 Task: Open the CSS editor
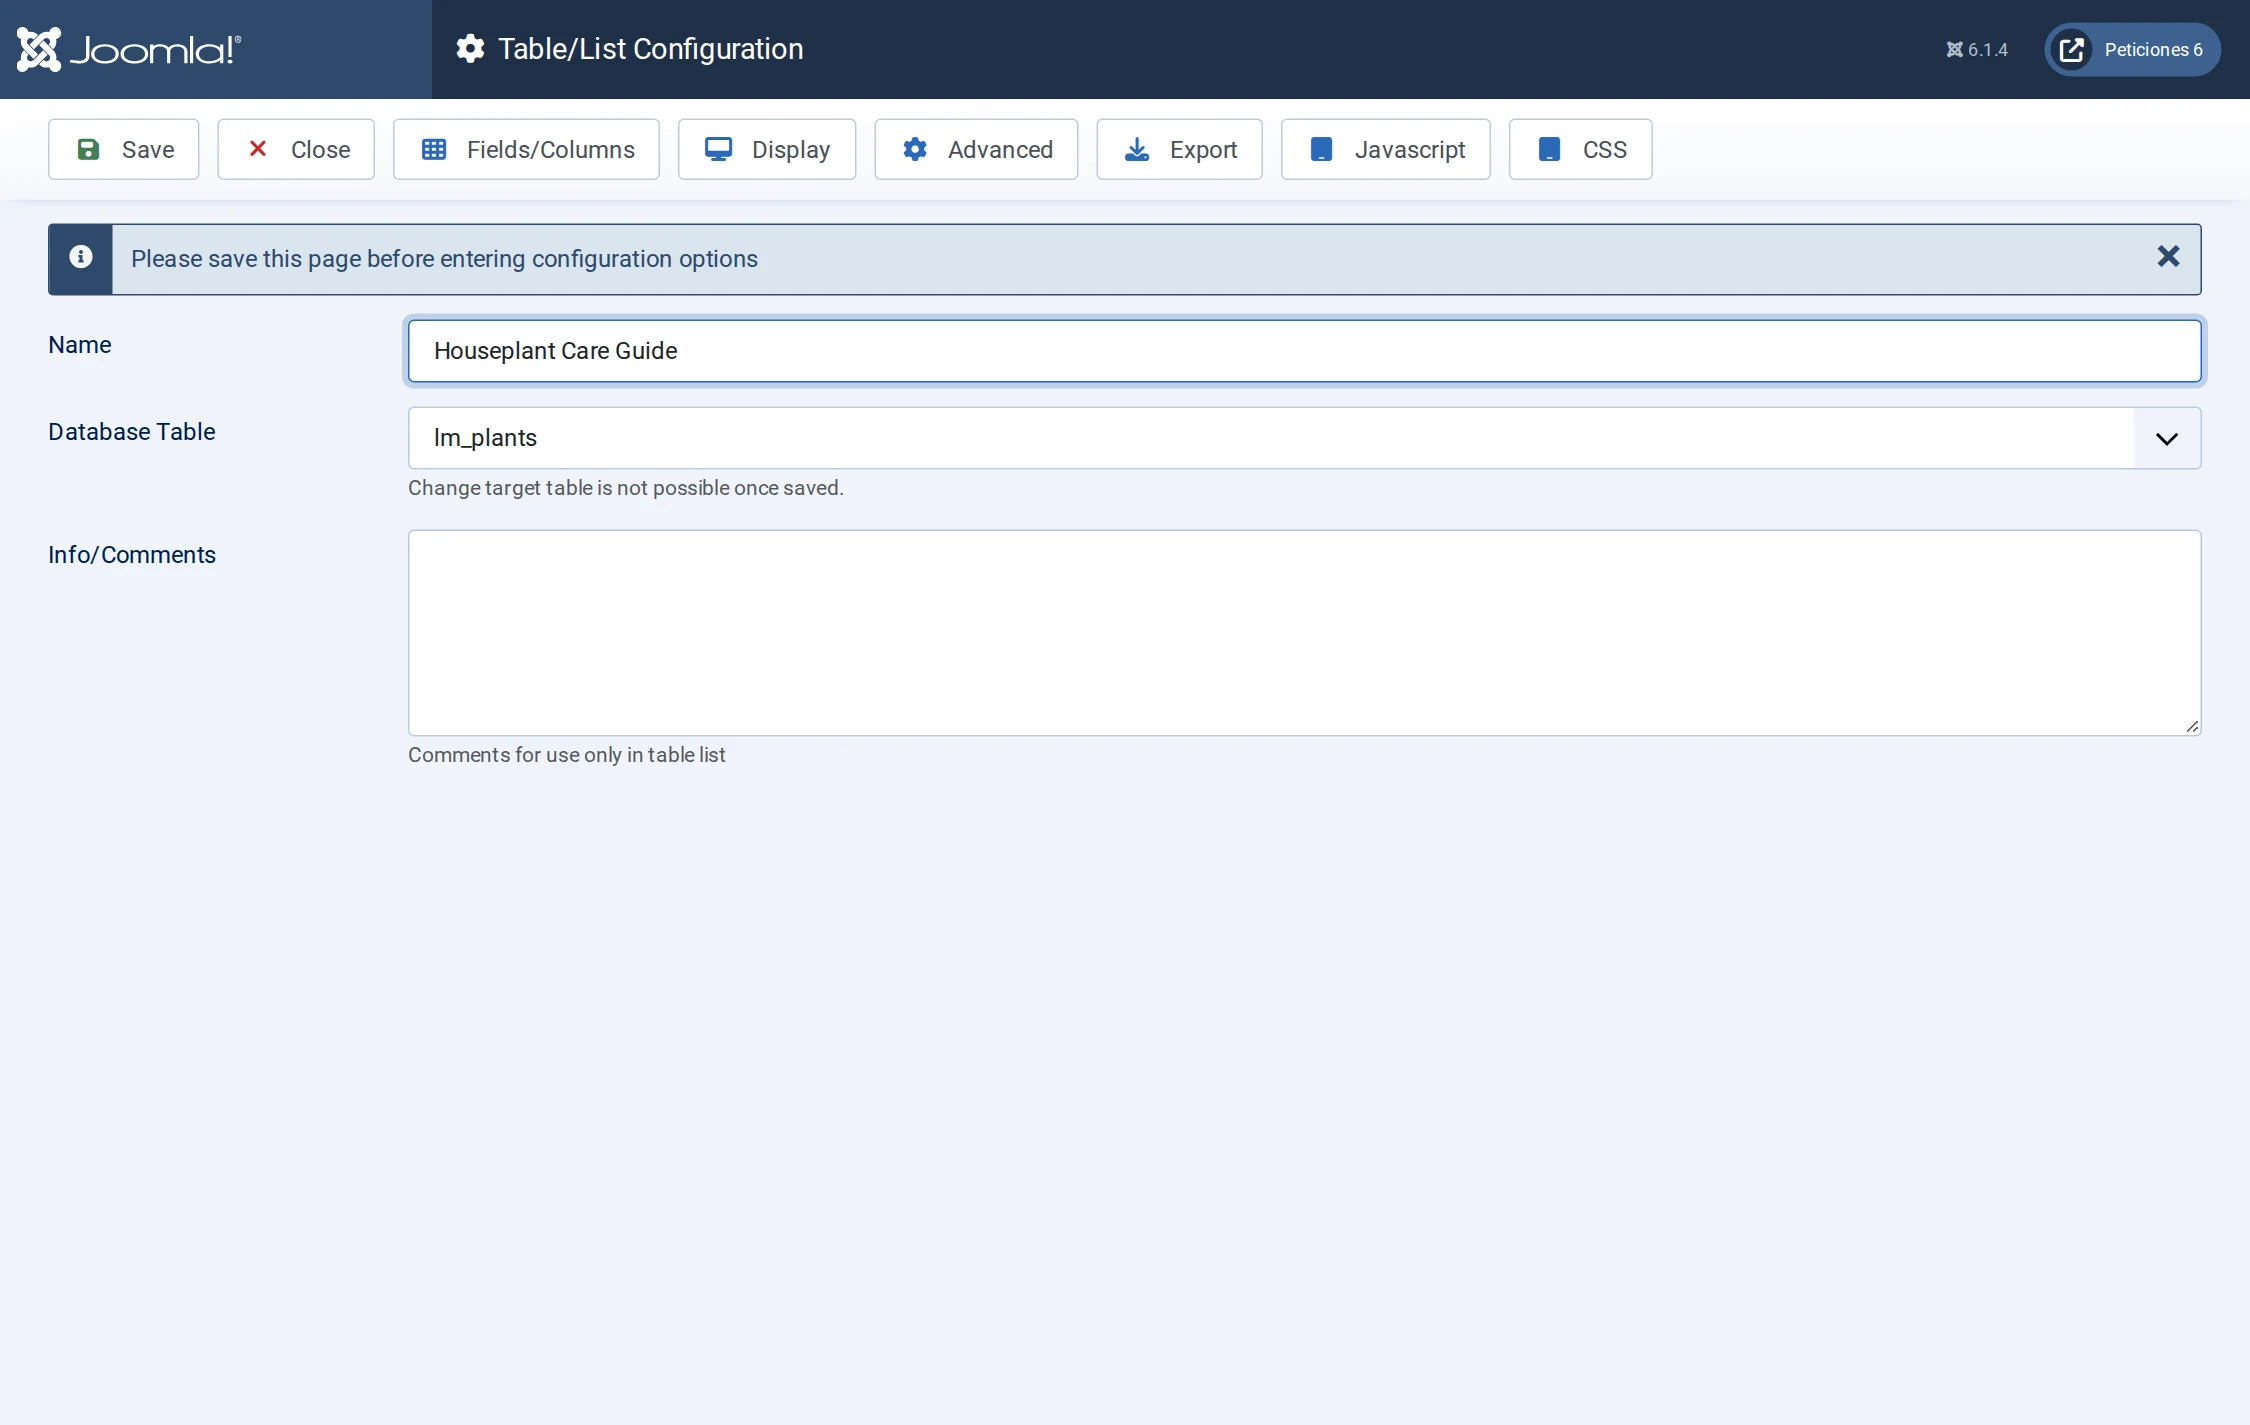click(1581, 149)
